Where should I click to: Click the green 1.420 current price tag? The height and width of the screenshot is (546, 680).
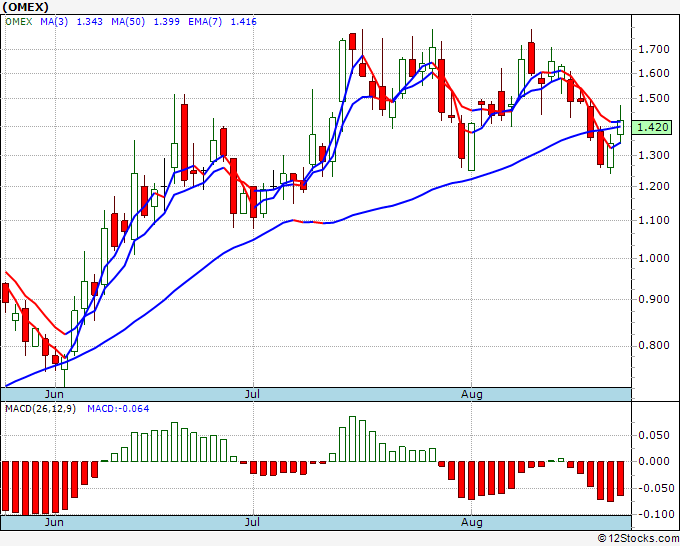[x=652, y=128]
